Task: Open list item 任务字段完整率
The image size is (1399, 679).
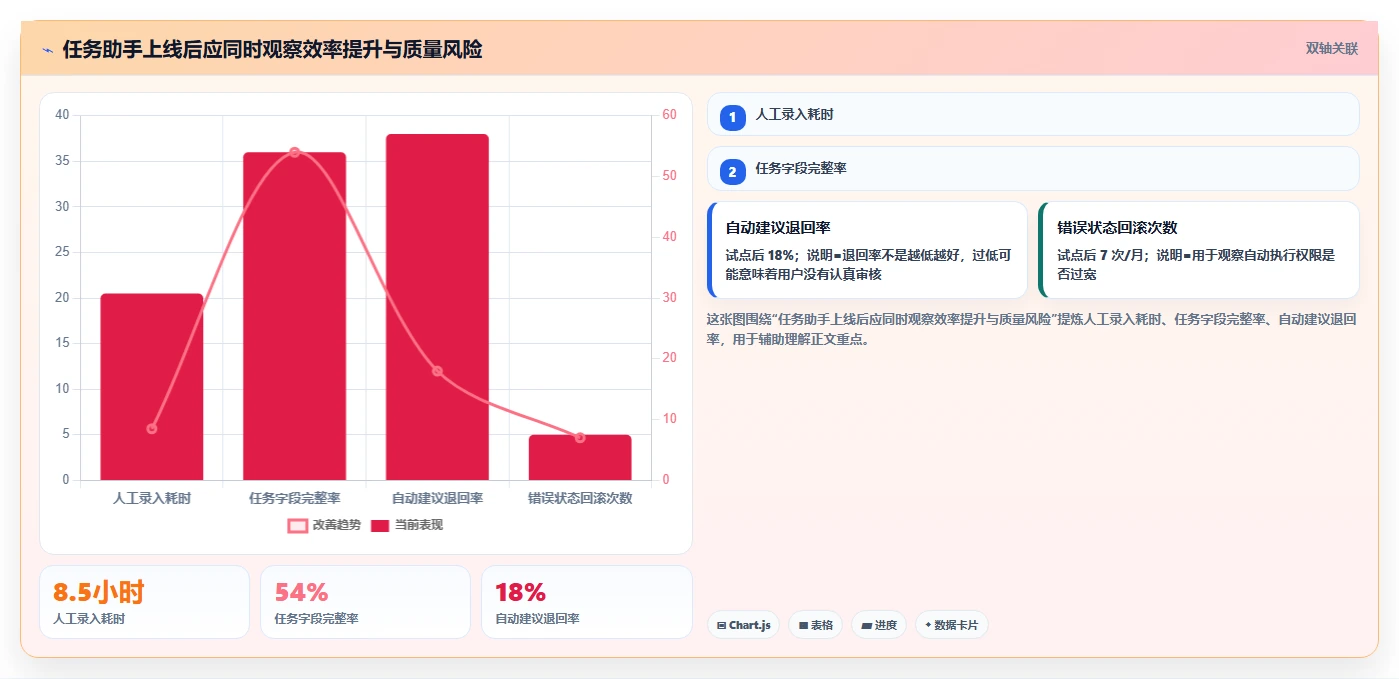Action: pyautogui.click(x=1033, y=169)
